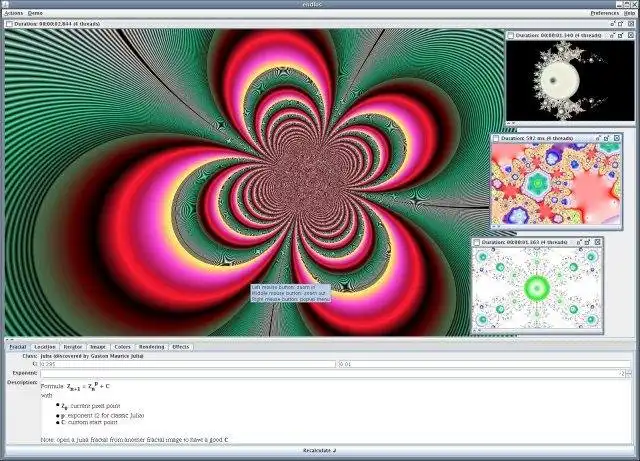Click inside the main flower fractal image
The height and width of the screenshot is (461, 640).
click(x=254, y=182)
